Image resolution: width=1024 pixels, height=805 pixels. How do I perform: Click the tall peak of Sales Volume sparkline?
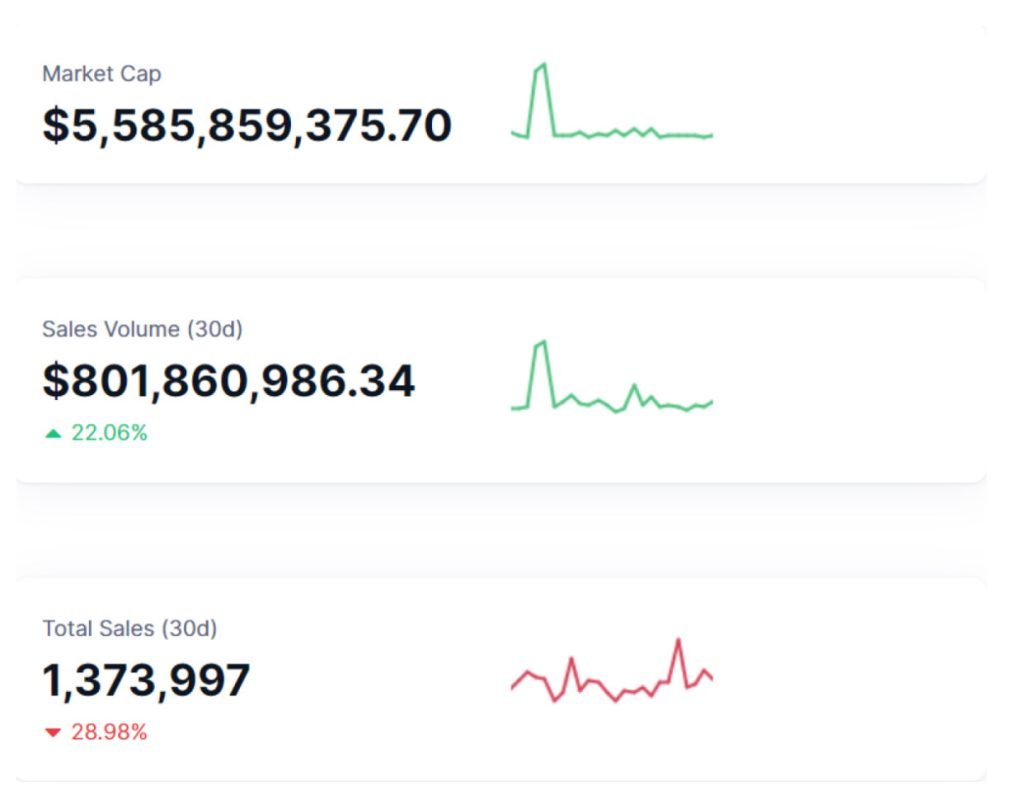[x=542, y=343]
